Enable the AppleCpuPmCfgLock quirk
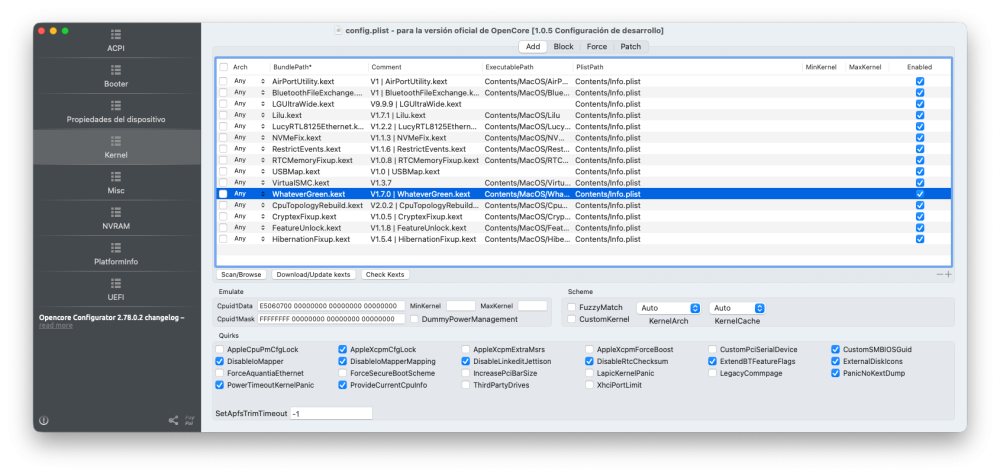 point(220,350)
